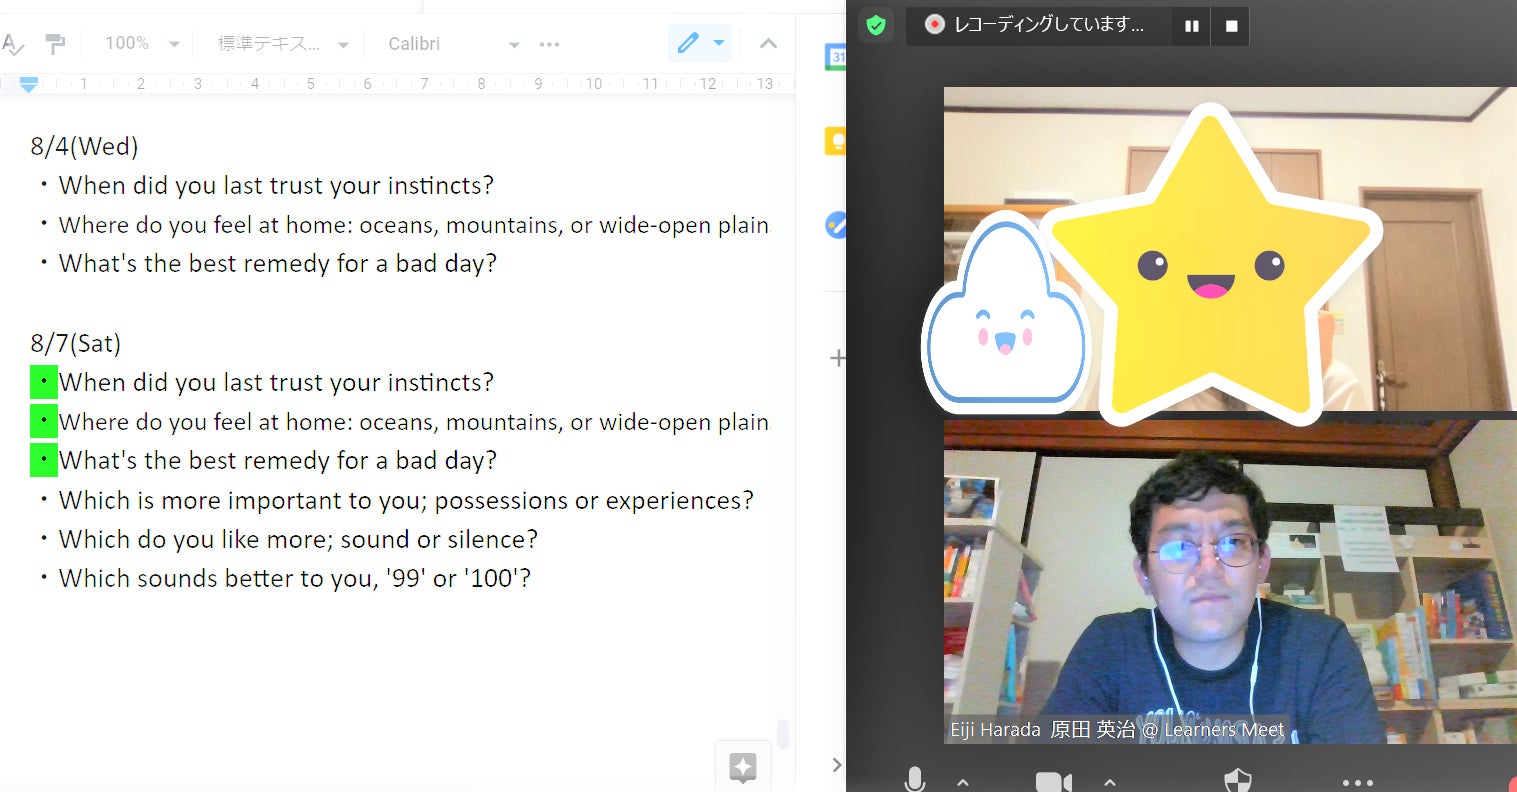Open the Google Tasks side panel
The height and width of the screenshot is (792, 1517).
[x=835, y=225]
